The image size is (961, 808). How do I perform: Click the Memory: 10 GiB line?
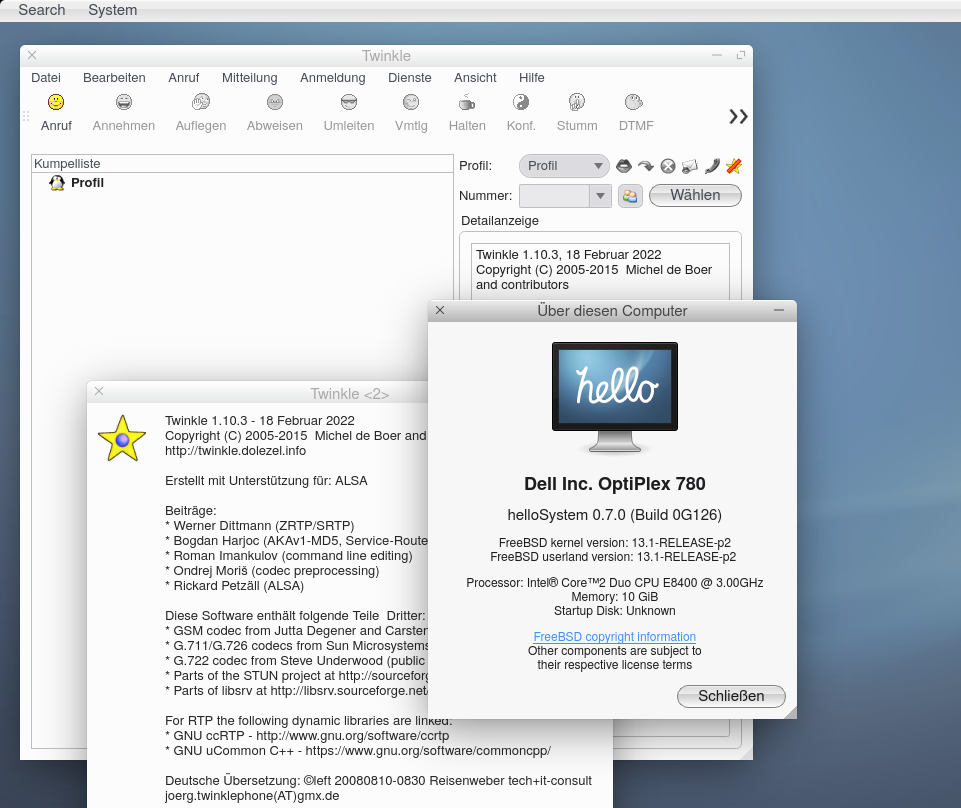point(615,596)
